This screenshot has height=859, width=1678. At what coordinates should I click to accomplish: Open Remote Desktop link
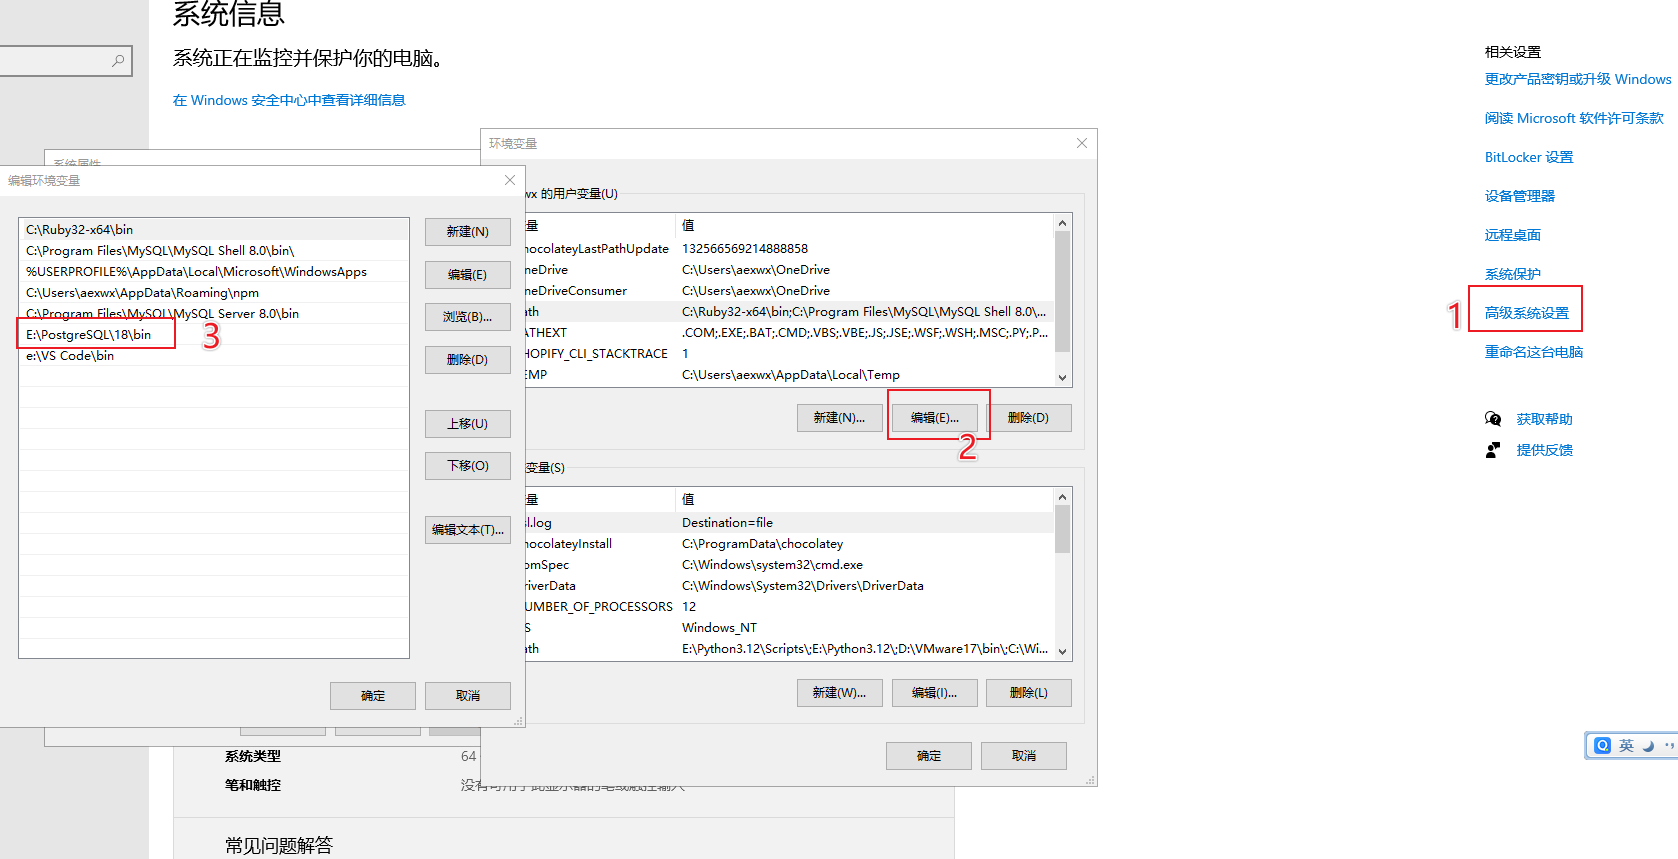coord(1513,235)
